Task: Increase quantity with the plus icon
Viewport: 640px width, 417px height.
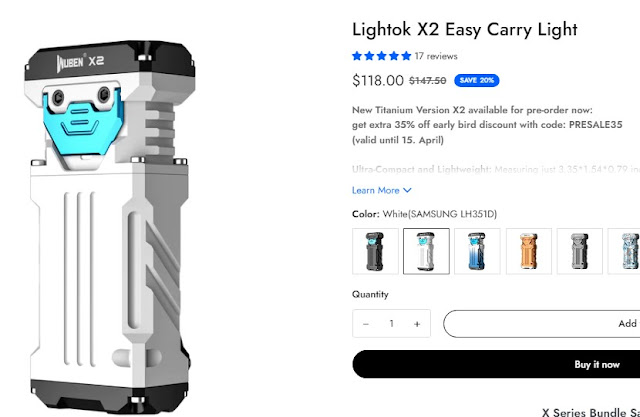Action: click(x=417, y=324)
